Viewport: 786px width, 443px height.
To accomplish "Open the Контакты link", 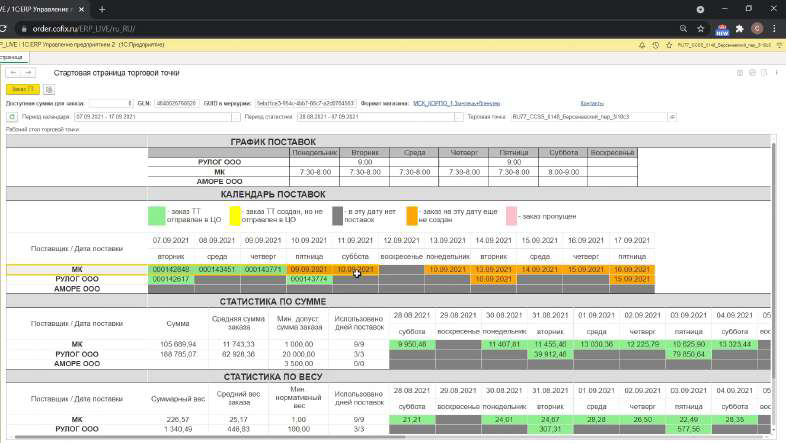I will click(x=592, y=103).
